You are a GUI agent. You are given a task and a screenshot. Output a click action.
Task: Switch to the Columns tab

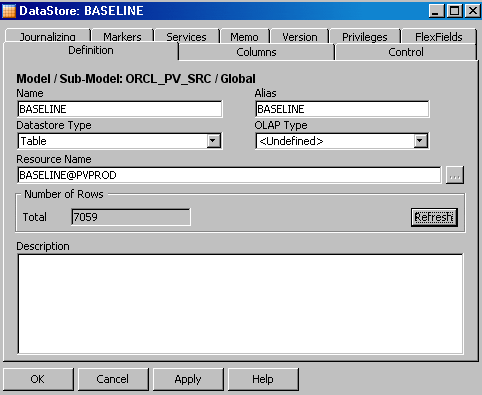coord(256,52)
